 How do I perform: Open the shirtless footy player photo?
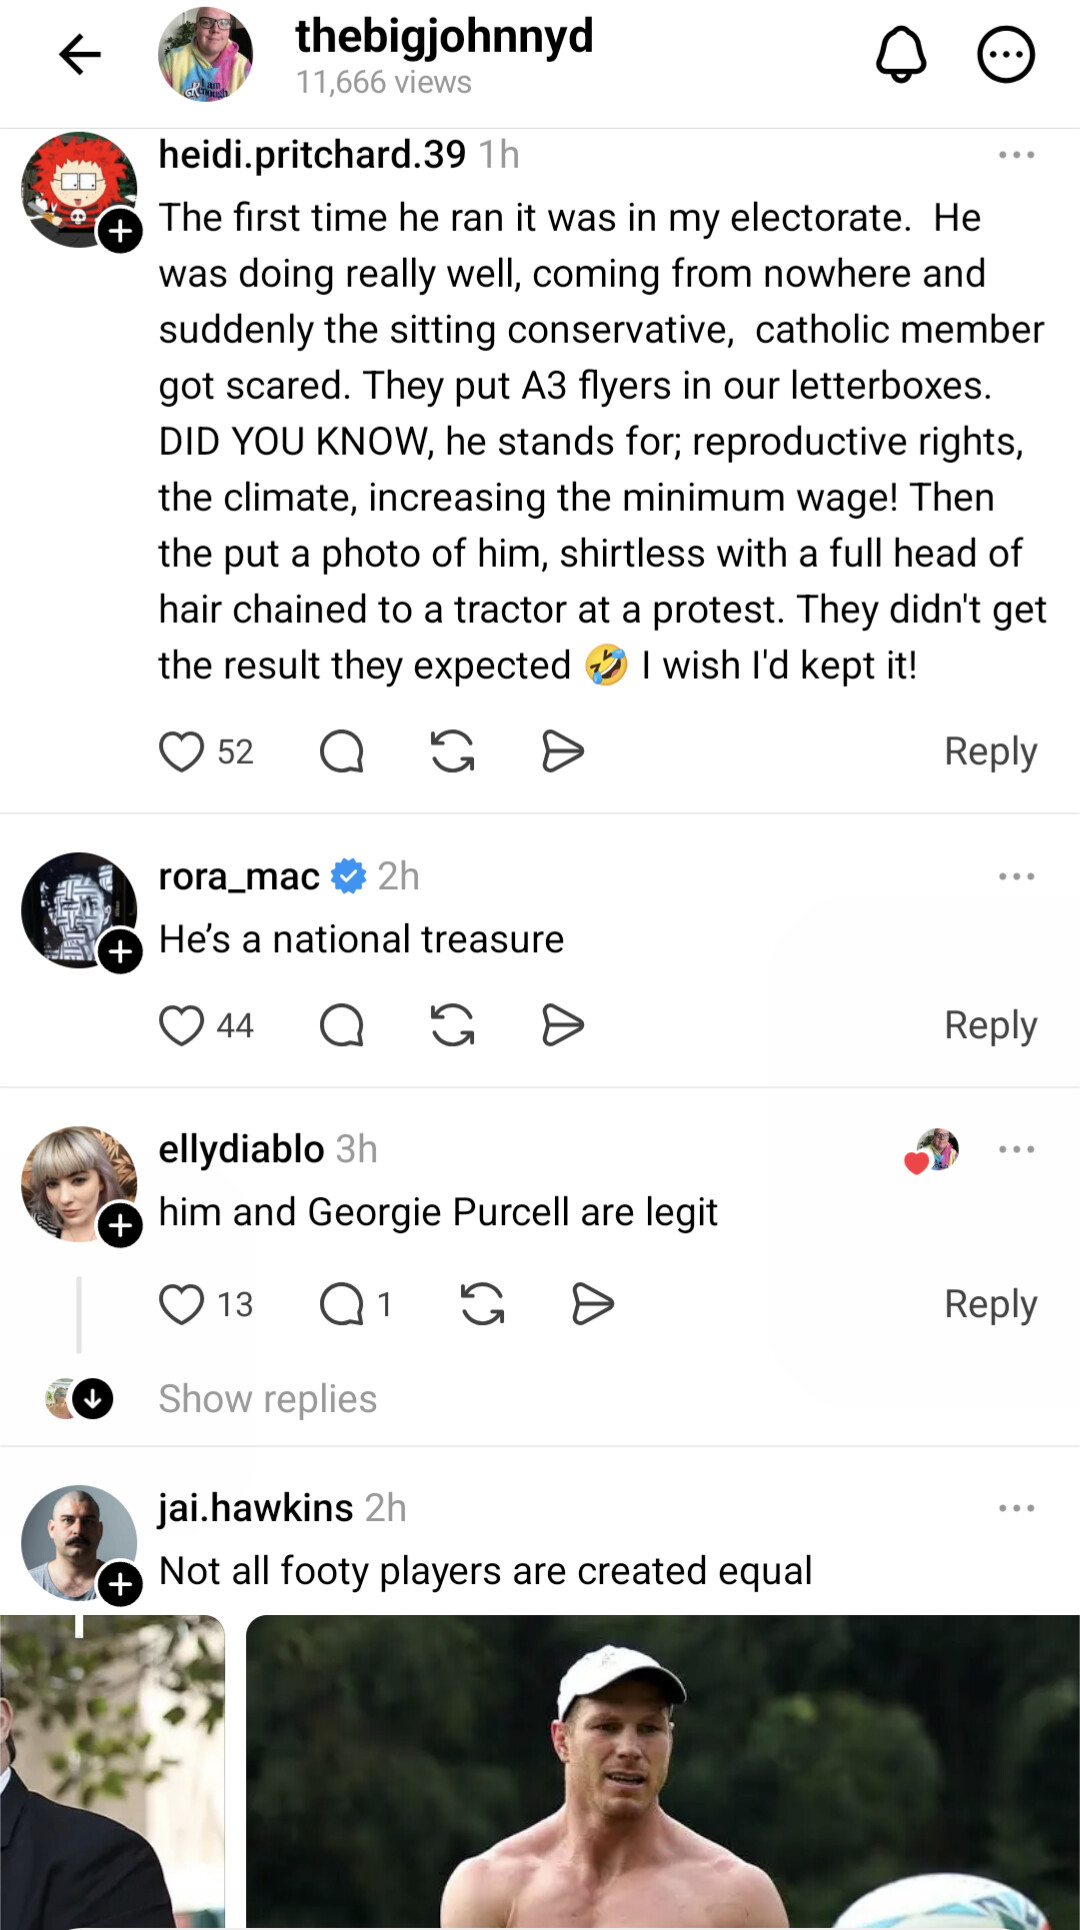coord(662,1772)
